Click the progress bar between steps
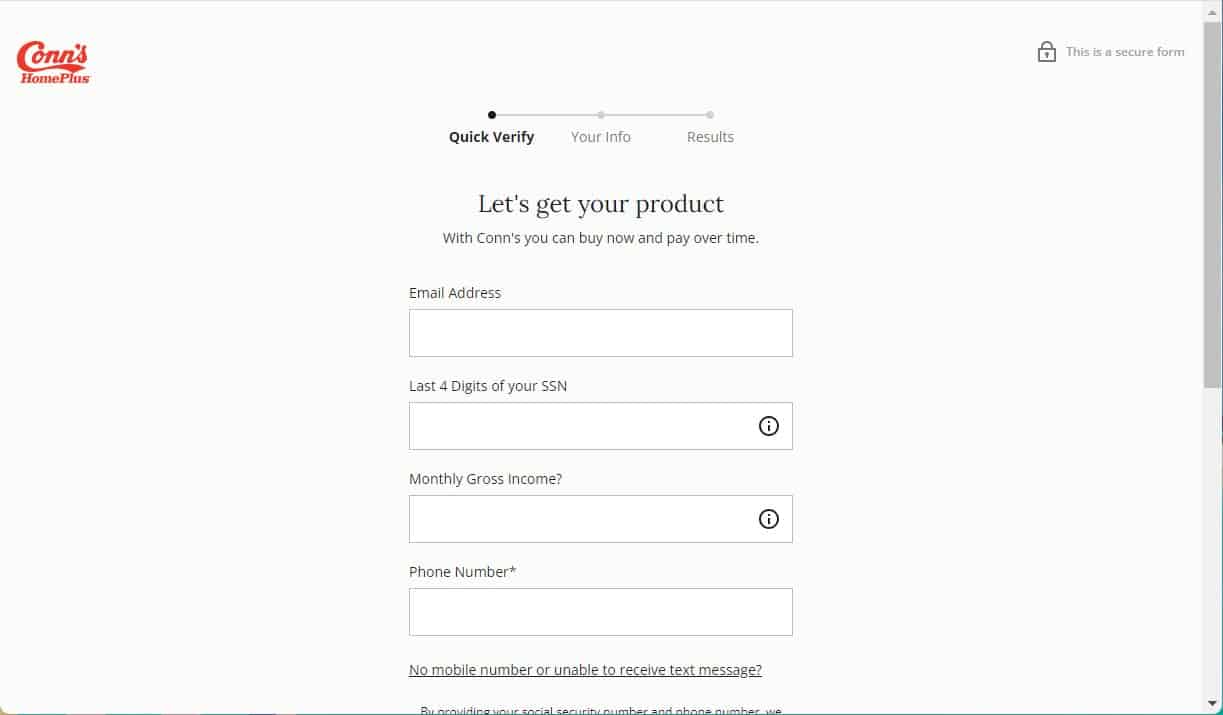Screen dimensions: 1223x715 [545, 115]
